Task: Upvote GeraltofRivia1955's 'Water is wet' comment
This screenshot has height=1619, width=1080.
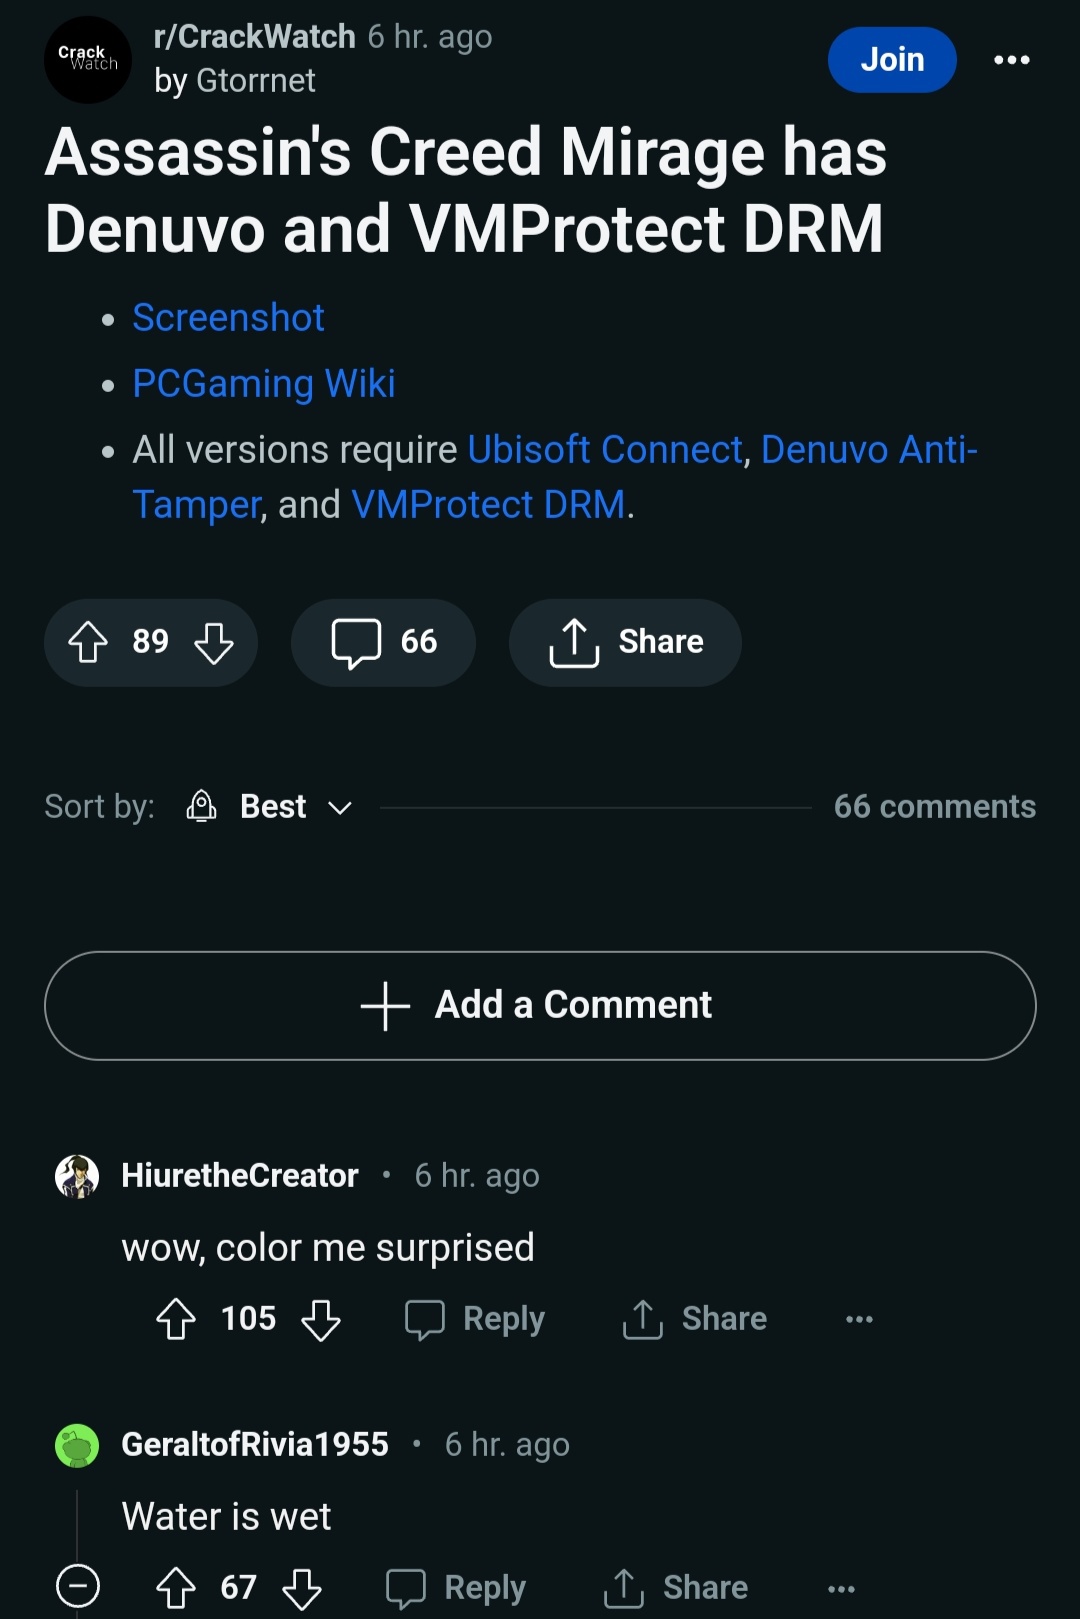Action: point(176,1587)
